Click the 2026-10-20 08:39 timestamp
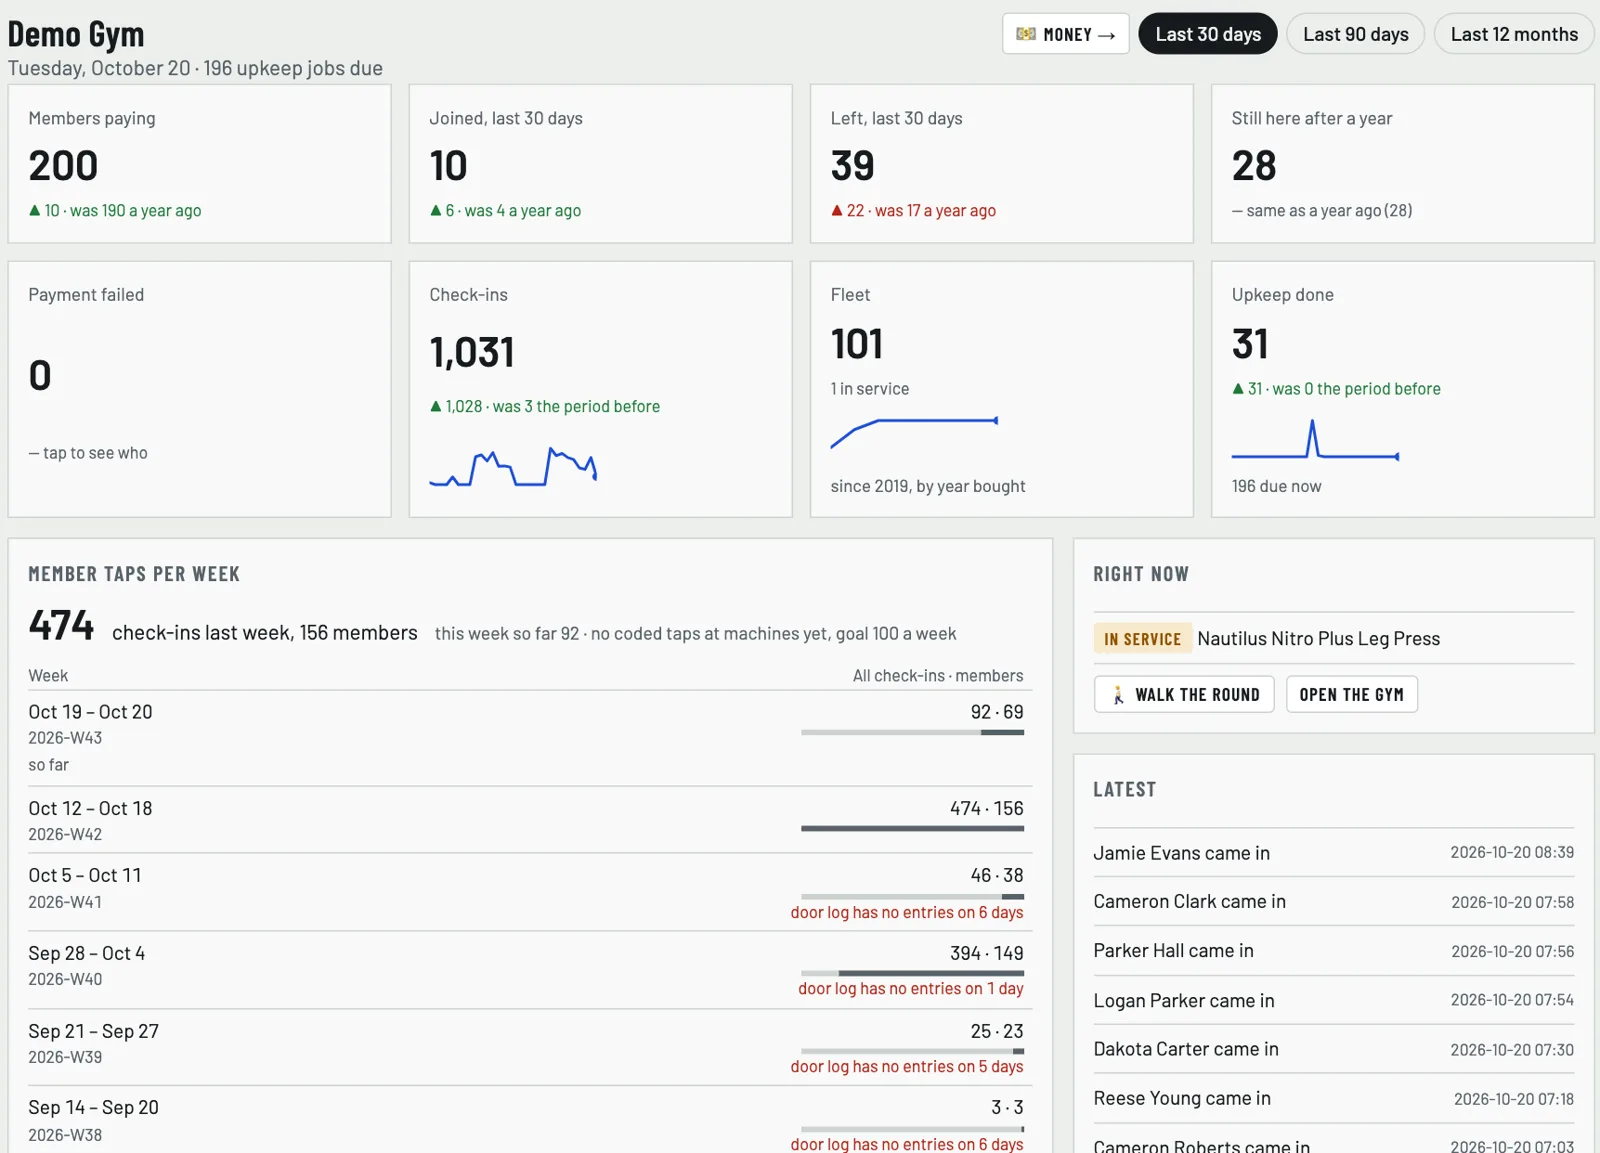Screen dimensions: 1600x1153 tap(1512, 853)
